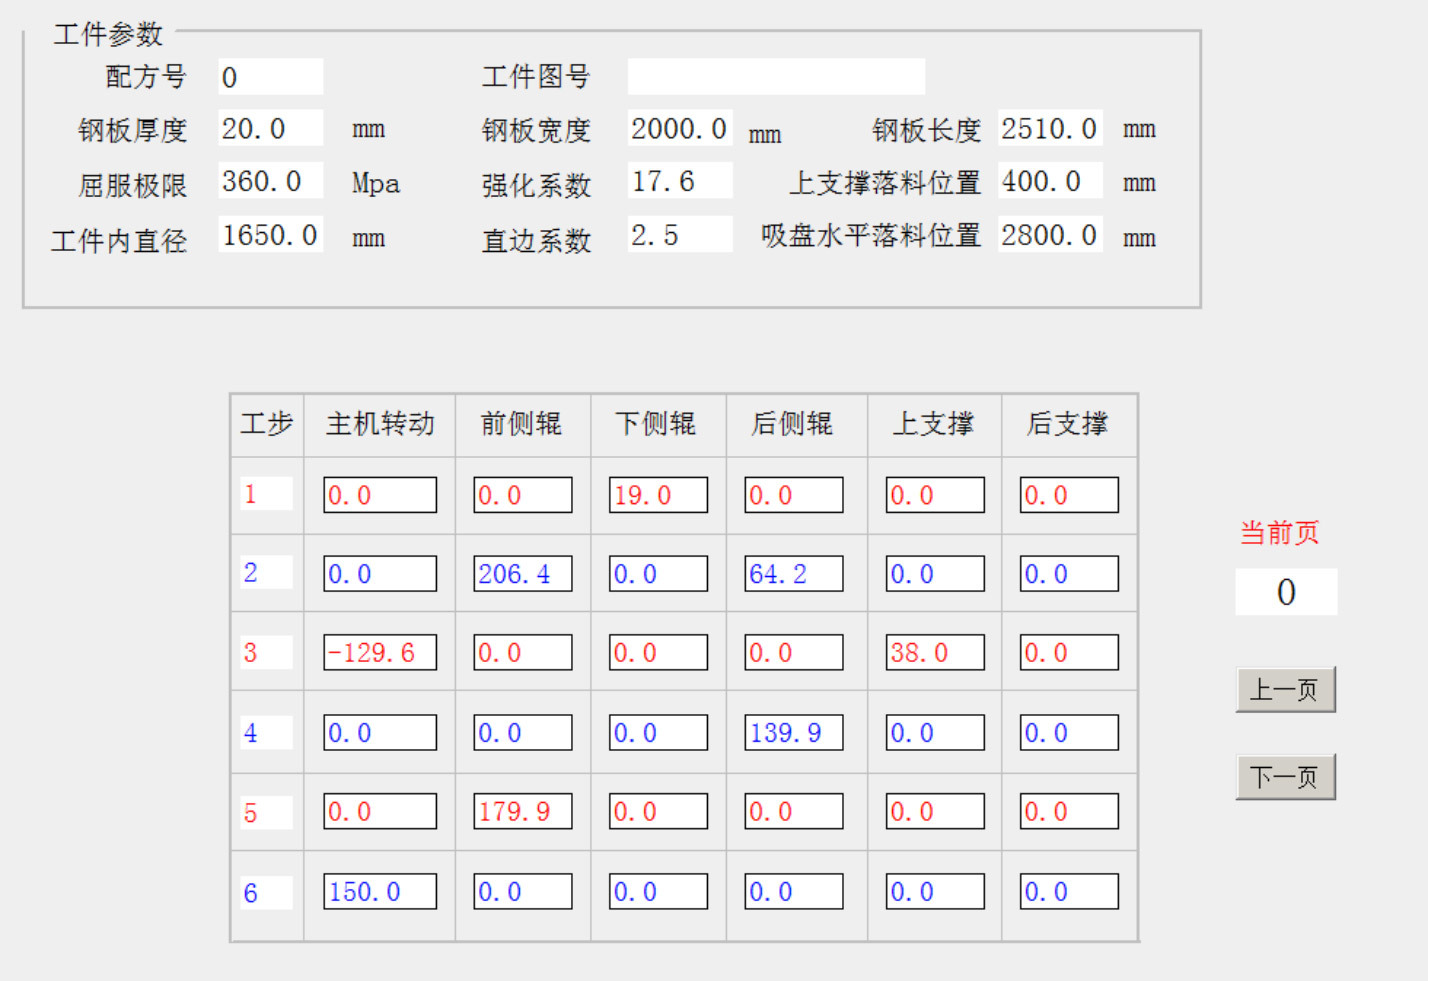Screen dimensions: 1429x981
Task: Click the 吸盘水平落料位置 field showing 2800.0
Action: point(1049,236)
